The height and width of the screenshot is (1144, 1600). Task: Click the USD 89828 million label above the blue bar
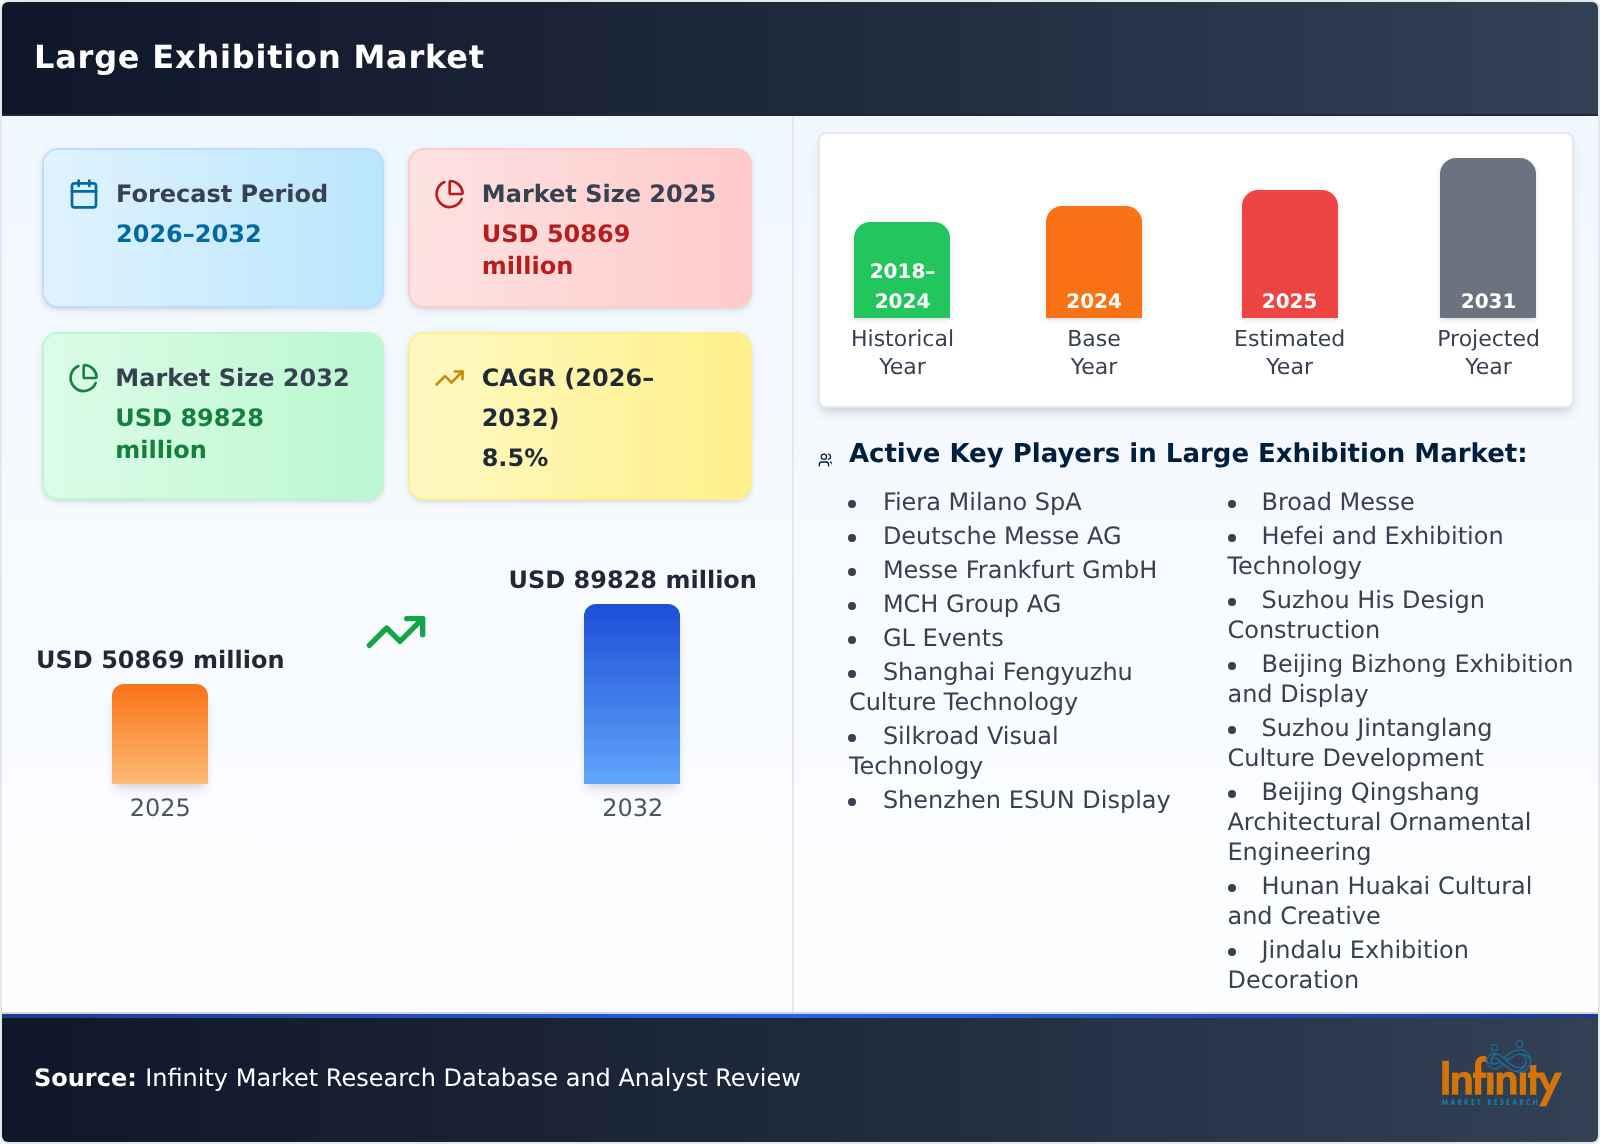(x=633, y=579)
